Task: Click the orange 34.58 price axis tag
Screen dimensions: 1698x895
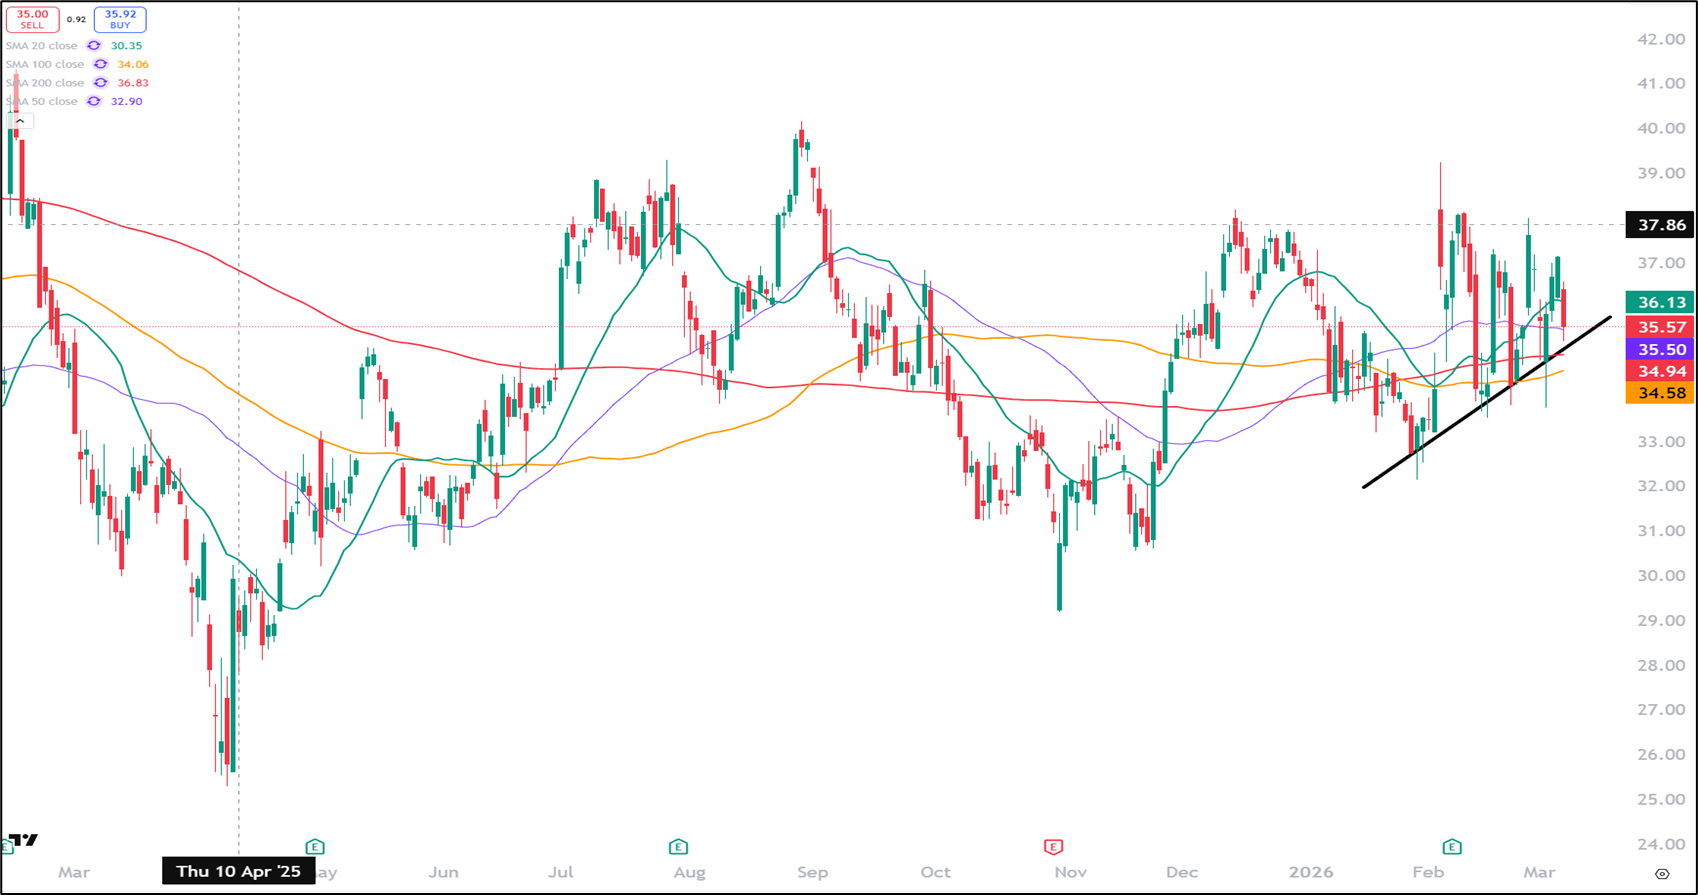Action: click(x=1661, y=393)
